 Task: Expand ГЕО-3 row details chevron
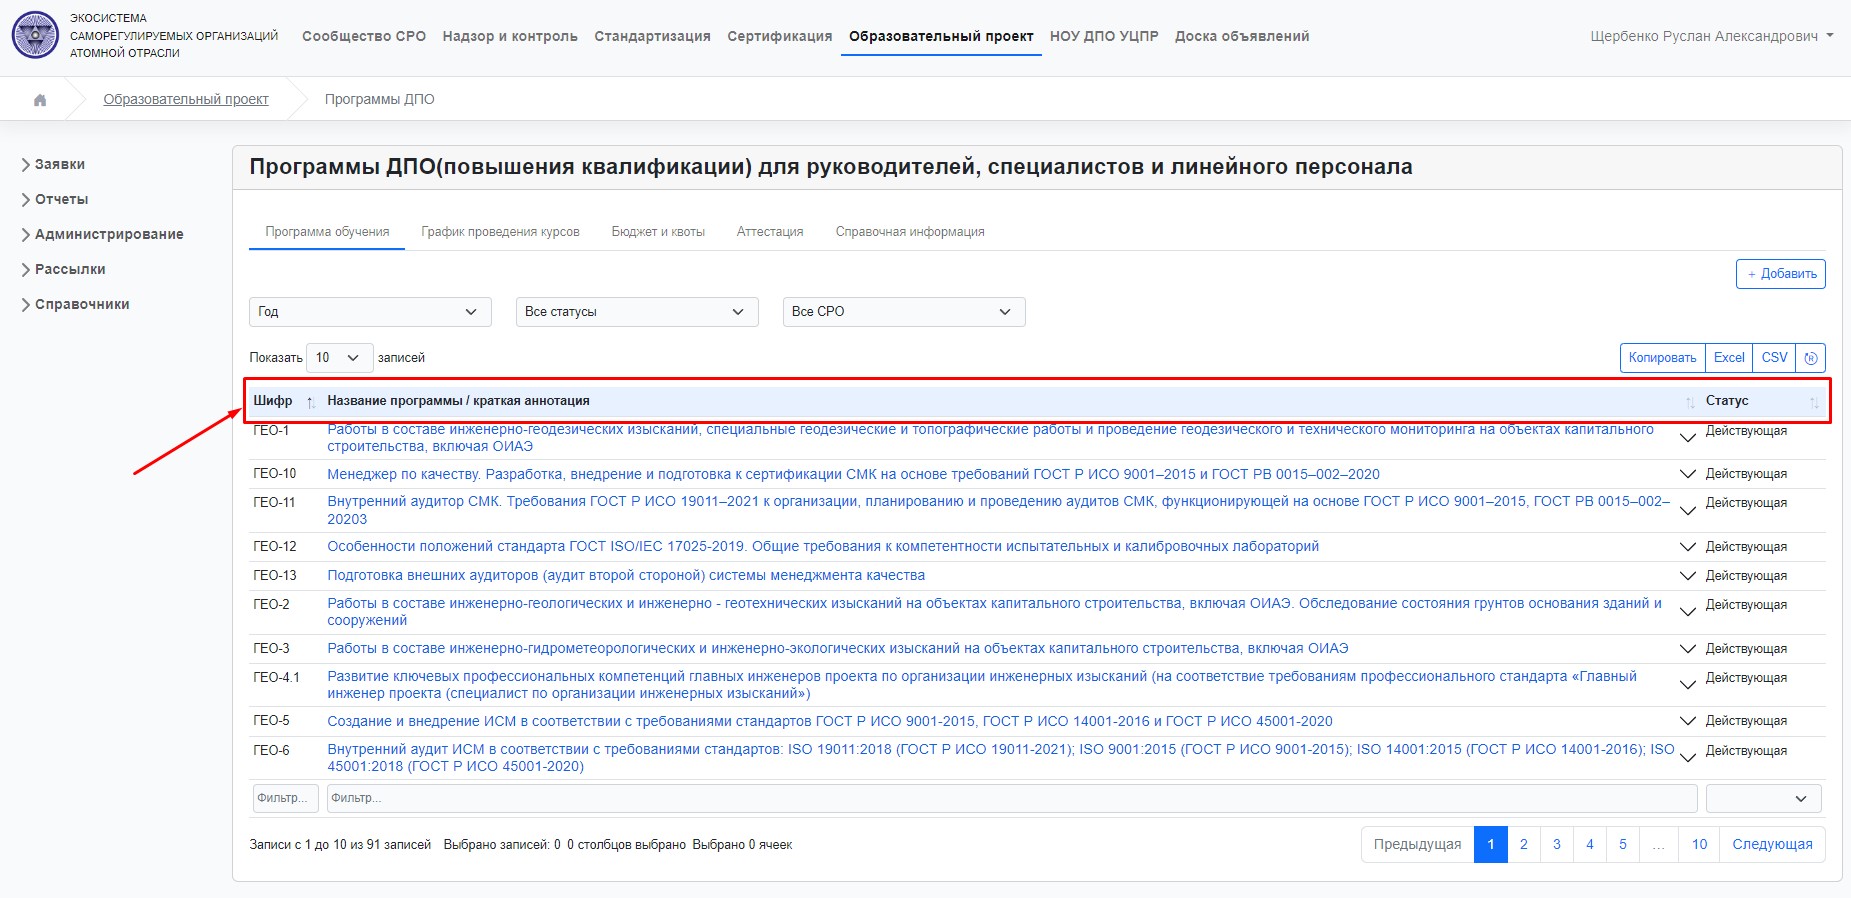pos(1688,649)
